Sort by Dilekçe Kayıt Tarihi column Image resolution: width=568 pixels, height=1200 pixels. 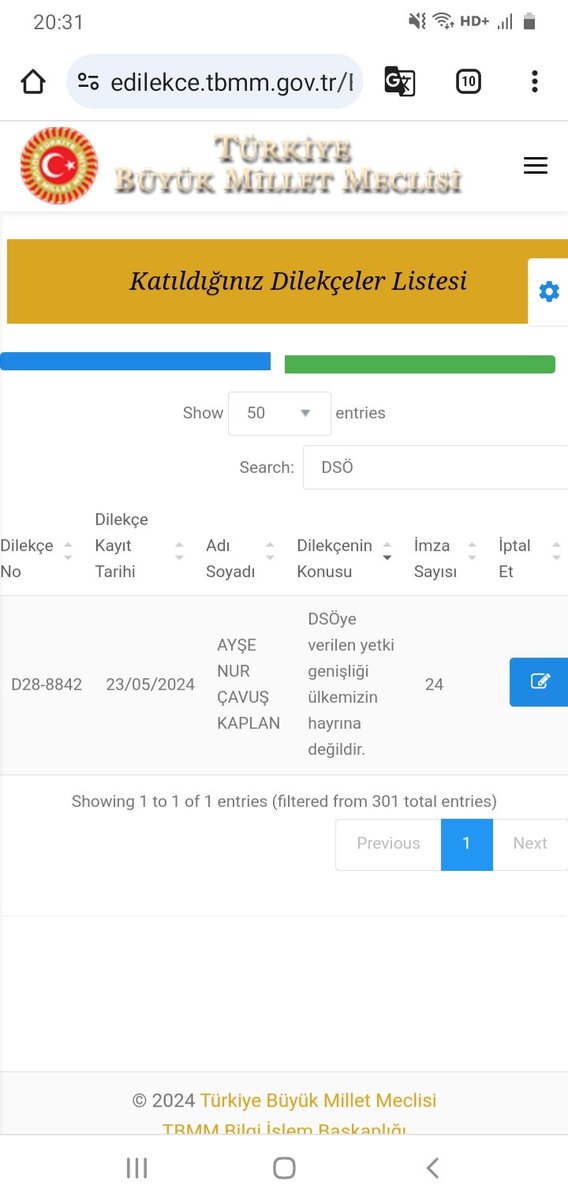tap(139, 546)
